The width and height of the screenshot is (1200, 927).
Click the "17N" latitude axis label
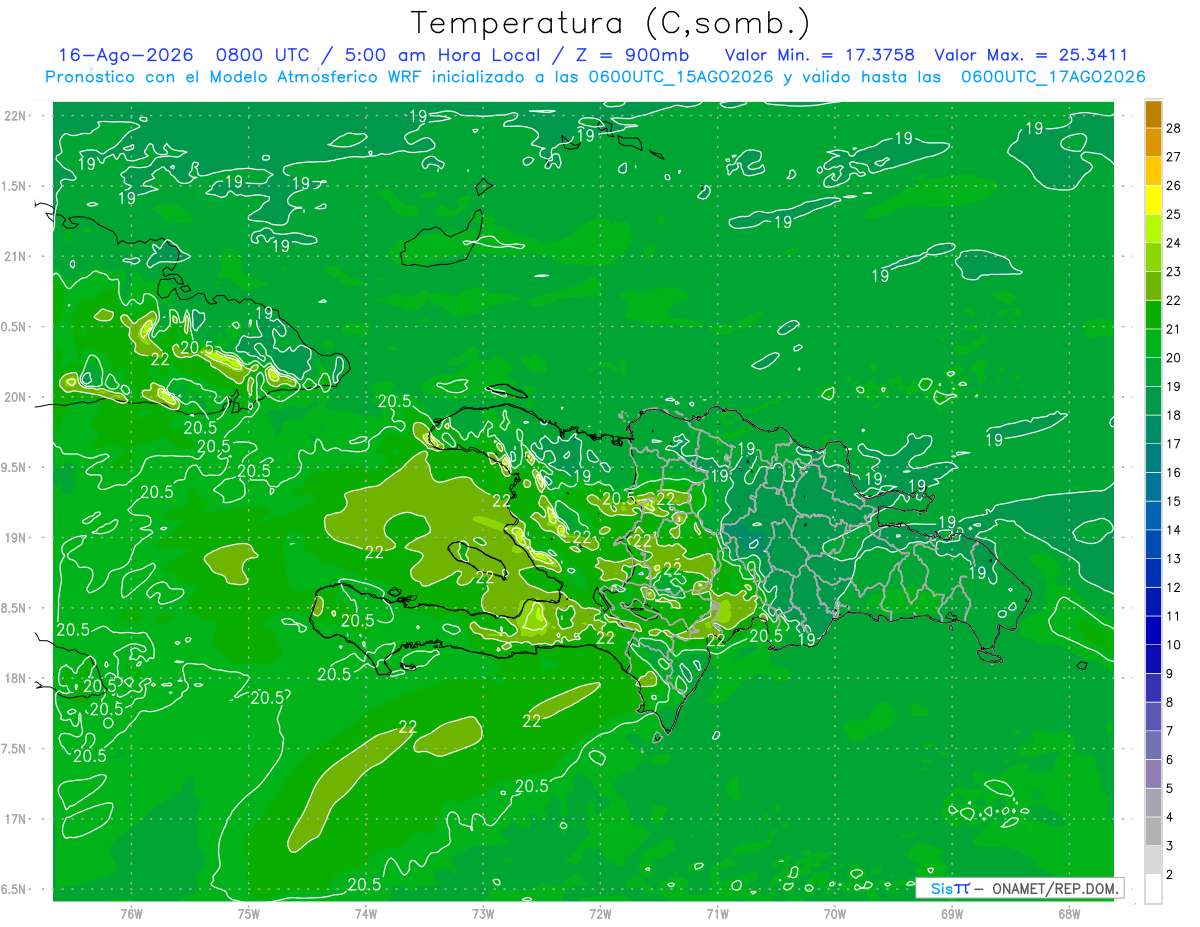point(16,819)
